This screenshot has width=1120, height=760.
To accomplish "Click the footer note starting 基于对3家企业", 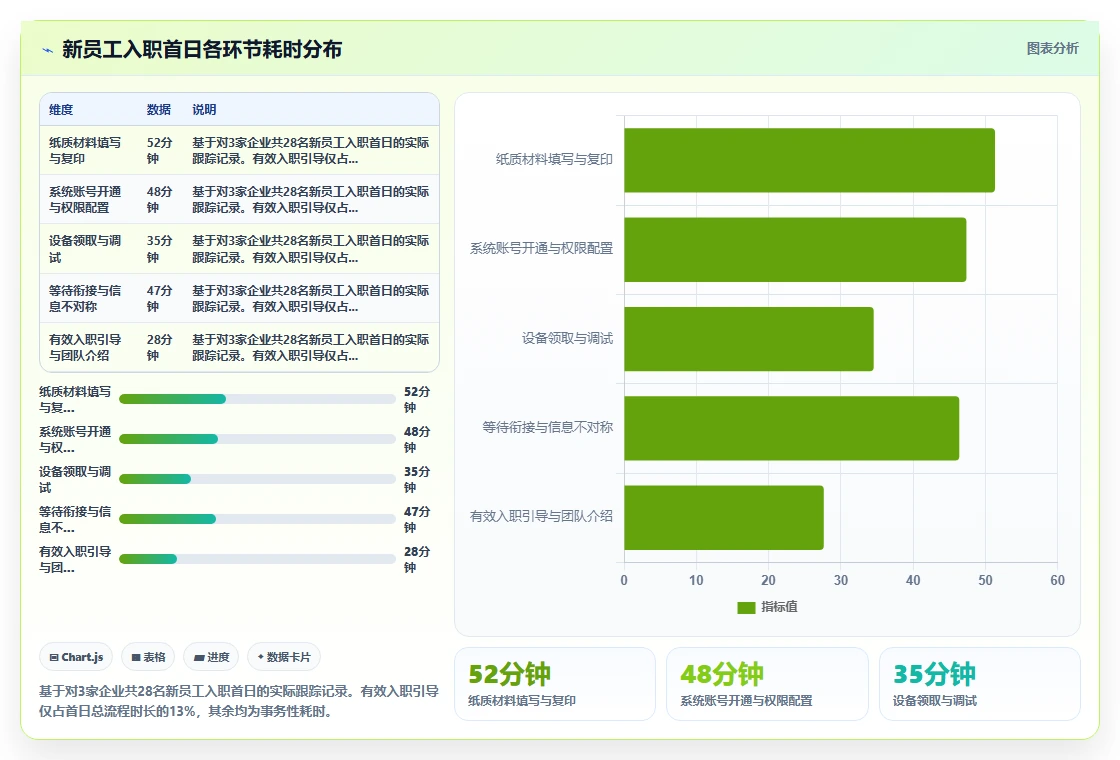I will click(x=239, y=701).
